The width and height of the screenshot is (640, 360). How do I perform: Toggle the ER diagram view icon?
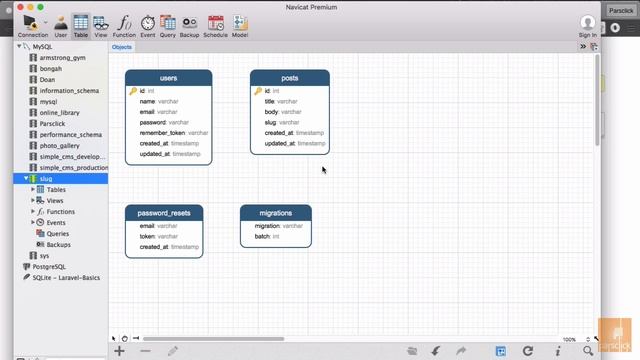pos(500,351)
